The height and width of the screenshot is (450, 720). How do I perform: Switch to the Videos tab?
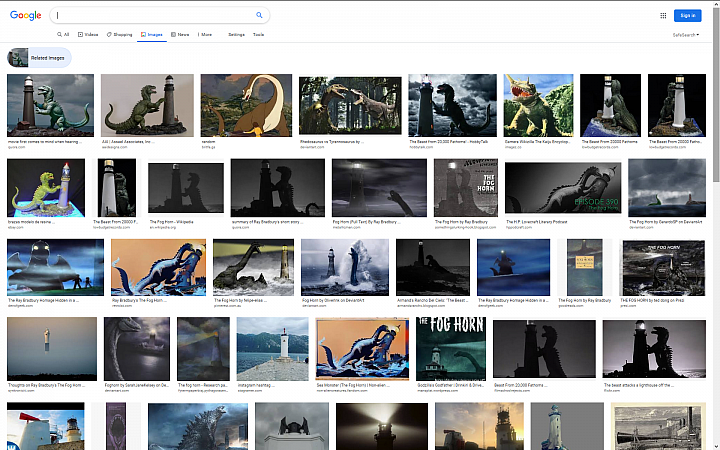pyautogui.click(x=88, y=34)
